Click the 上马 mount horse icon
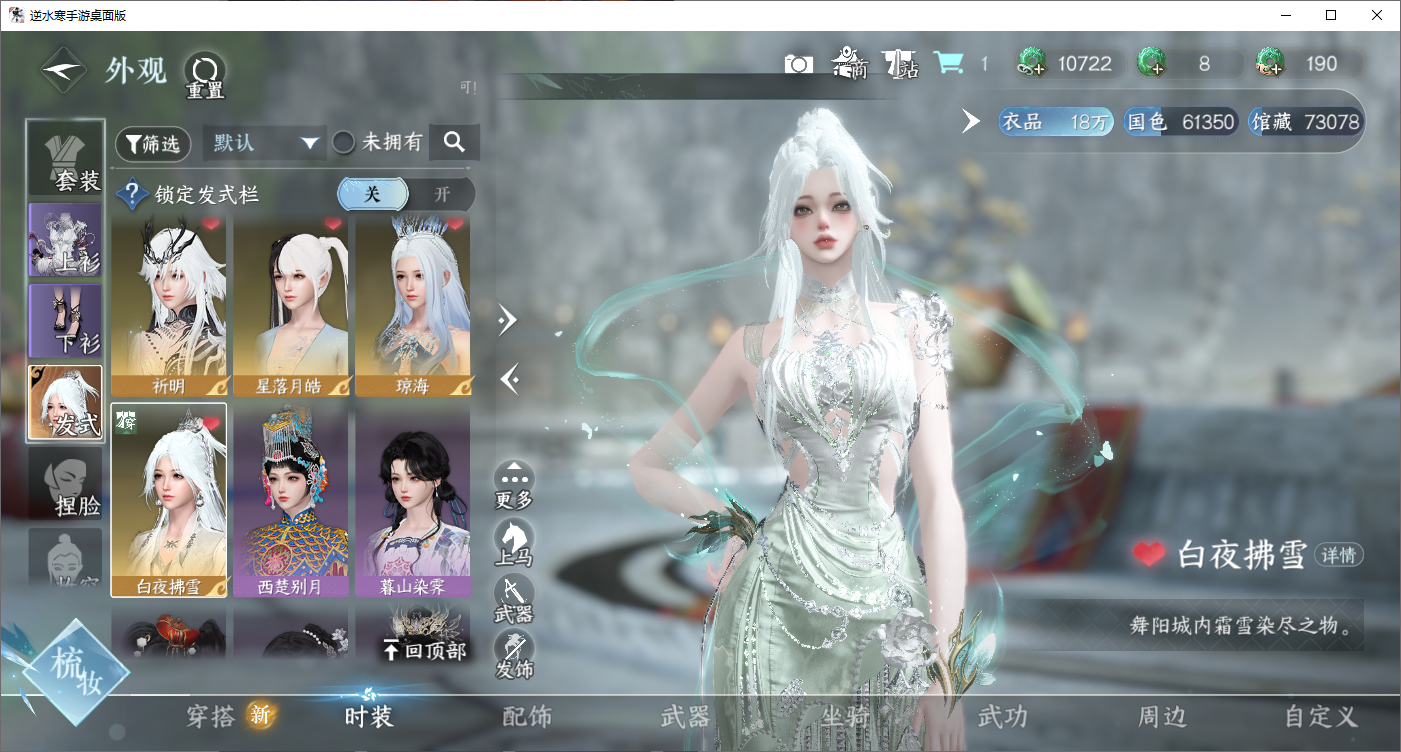The height and width of the screenshot is (752, 1401). pos(514,543)
